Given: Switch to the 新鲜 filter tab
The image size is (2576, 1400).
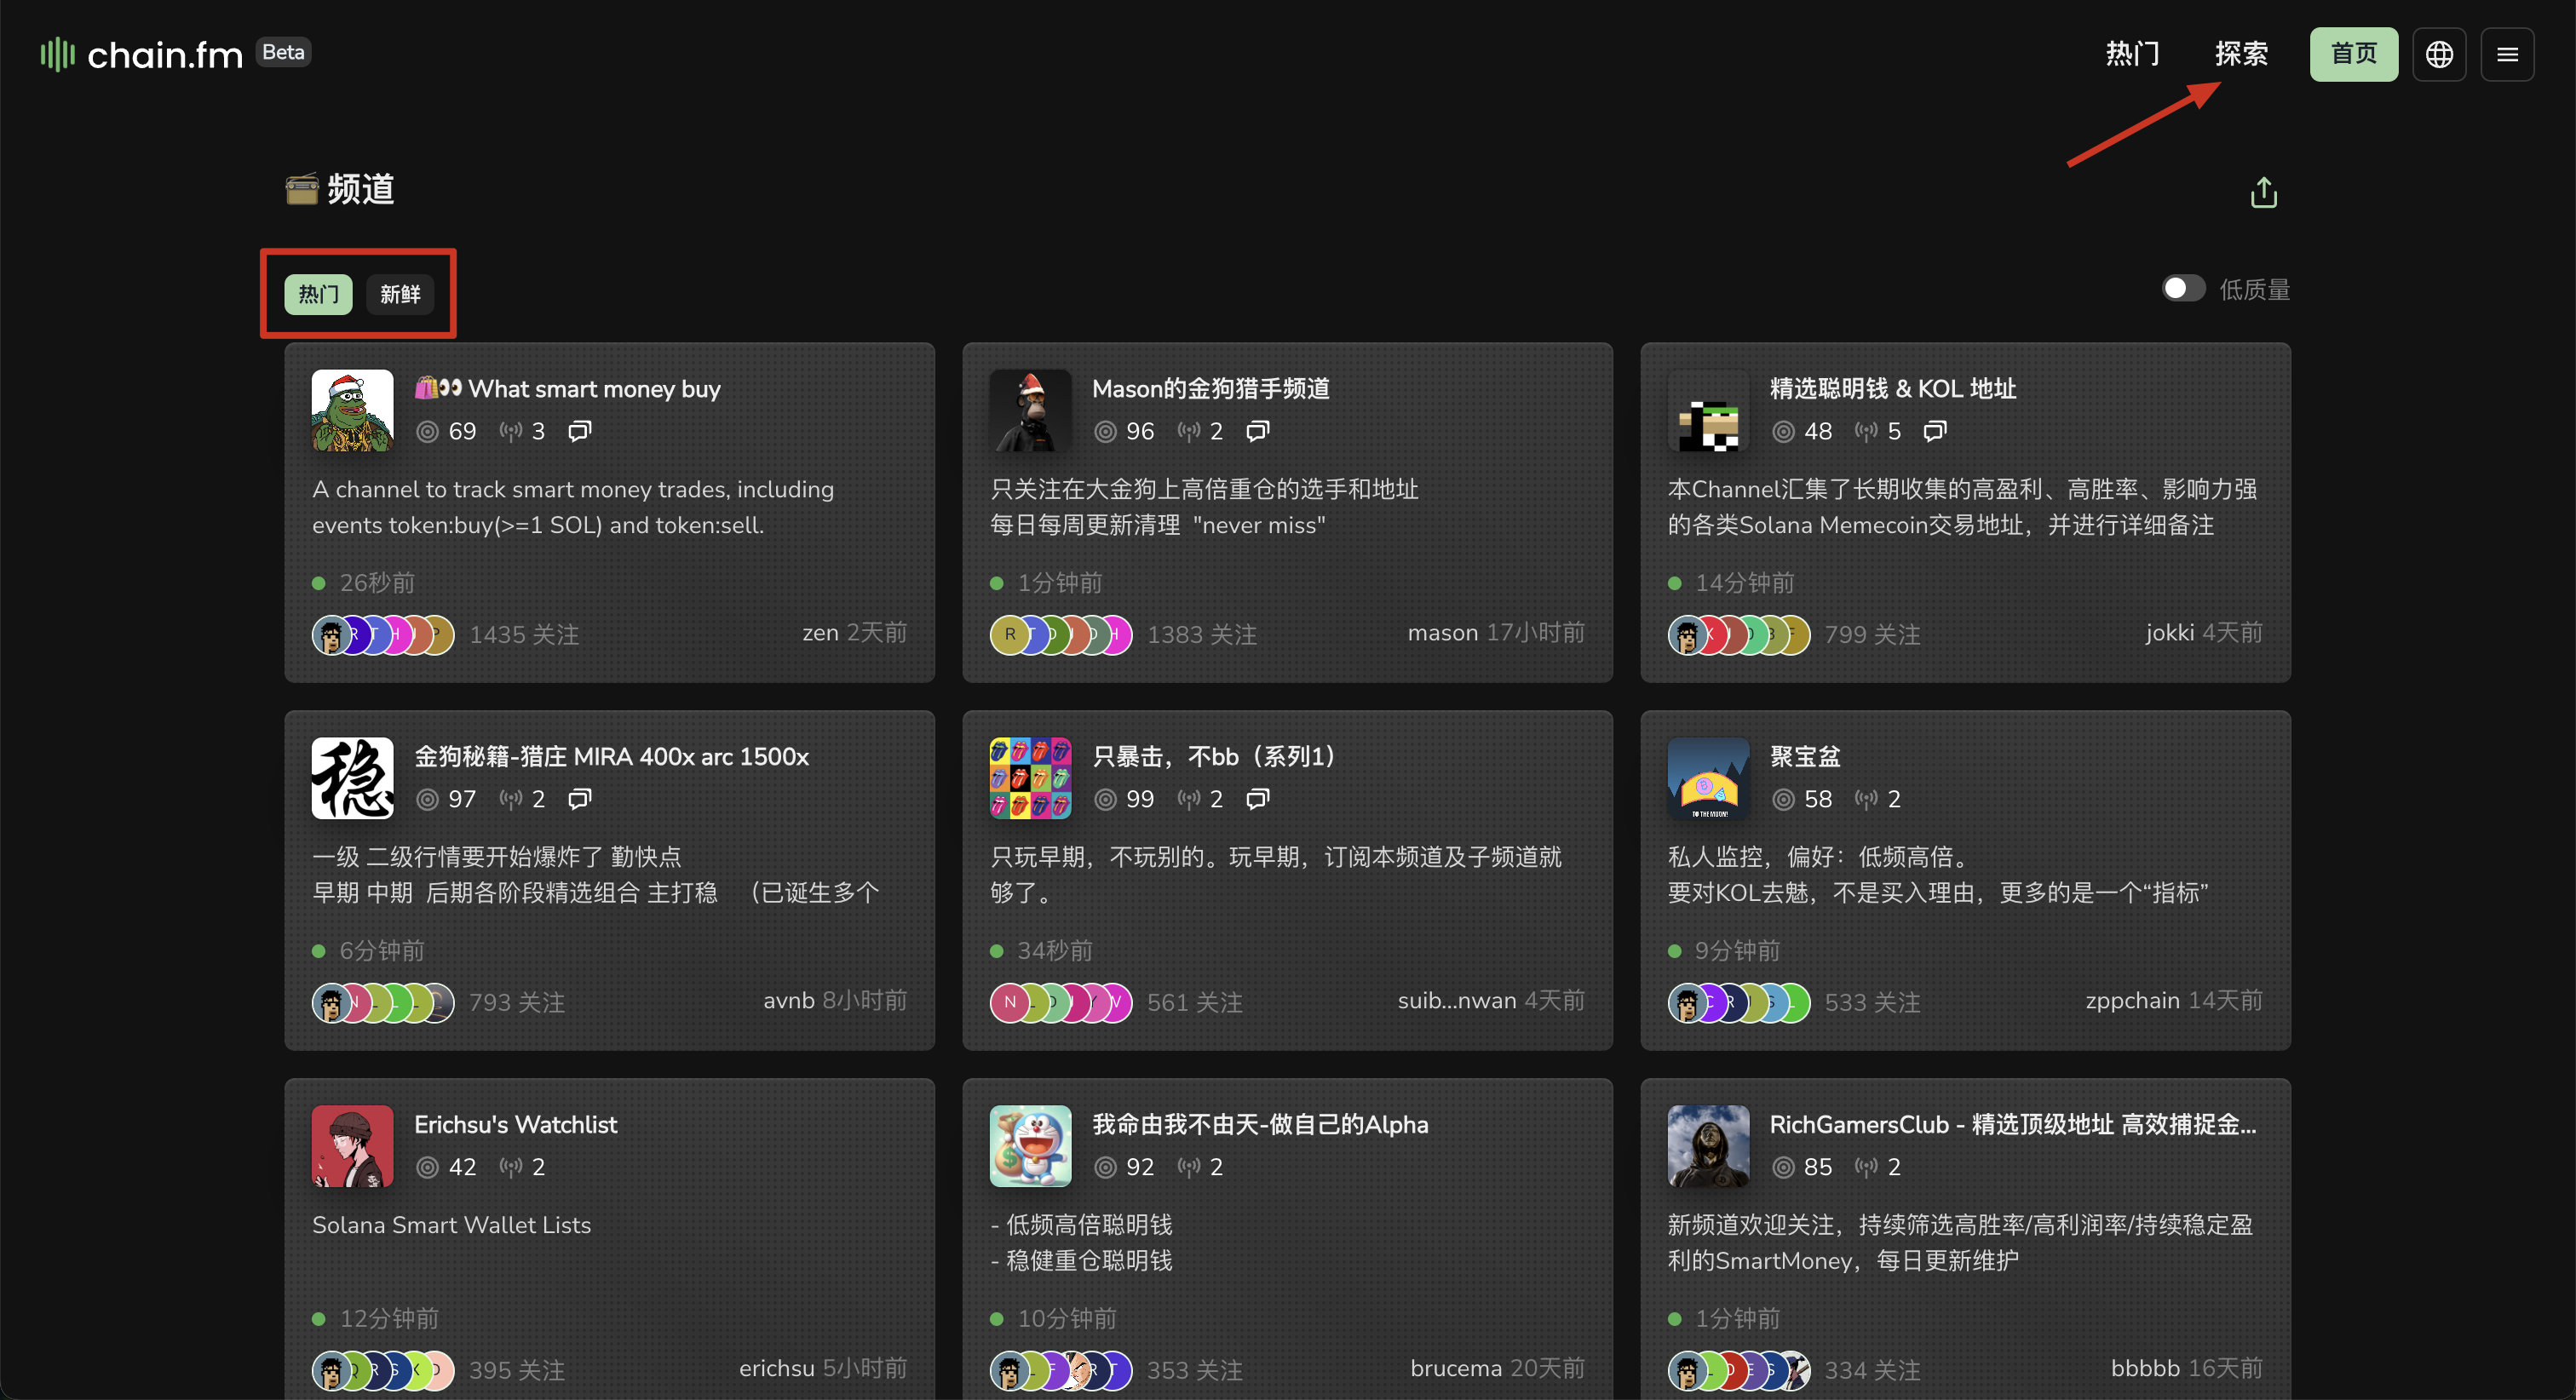Looking at the screenshot, I should (x=400, y=294).
